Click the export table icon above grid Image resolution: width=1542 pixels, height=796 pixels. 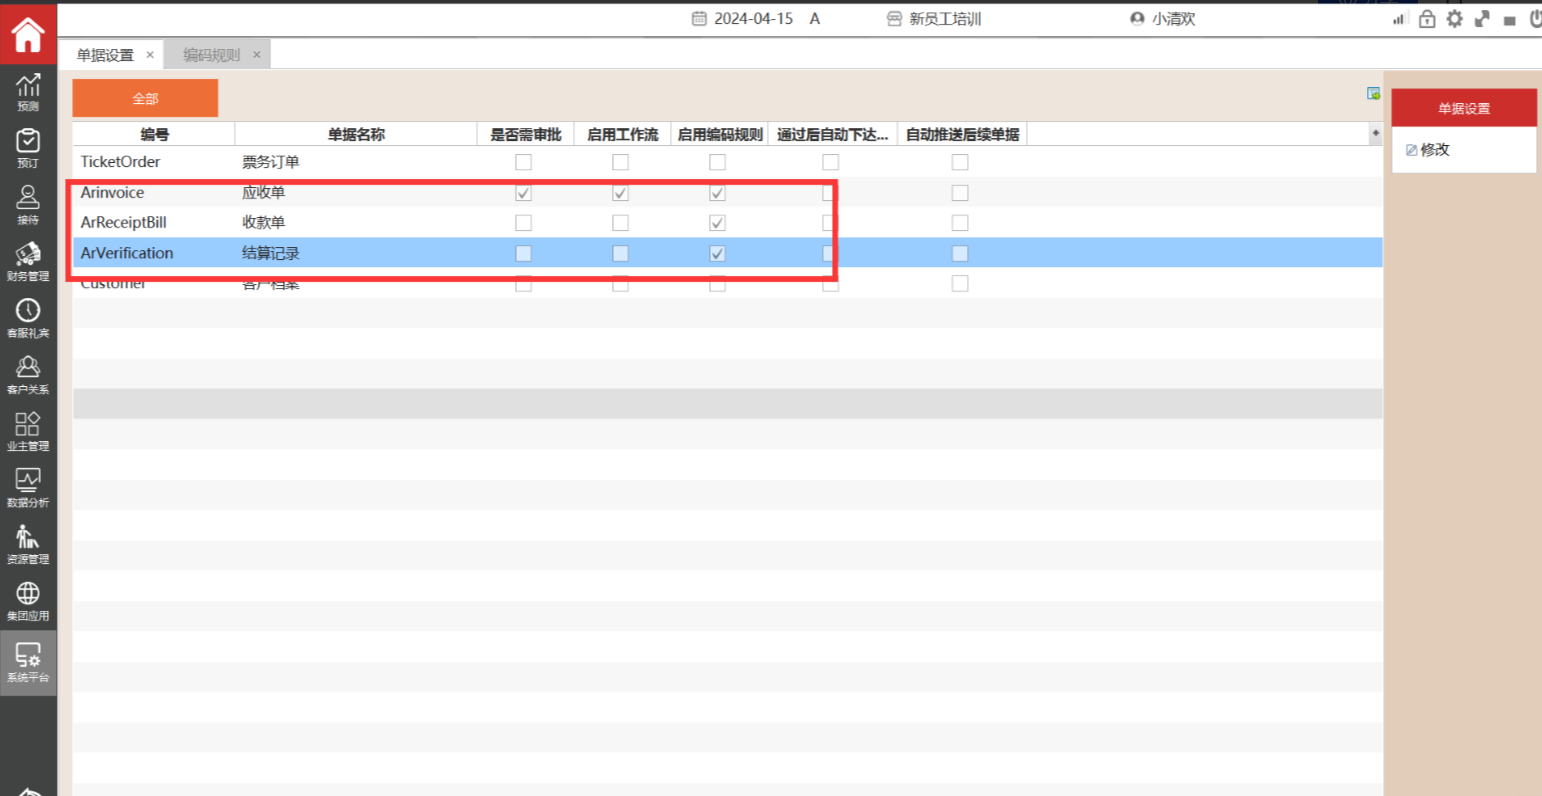tap(1373, 94)
